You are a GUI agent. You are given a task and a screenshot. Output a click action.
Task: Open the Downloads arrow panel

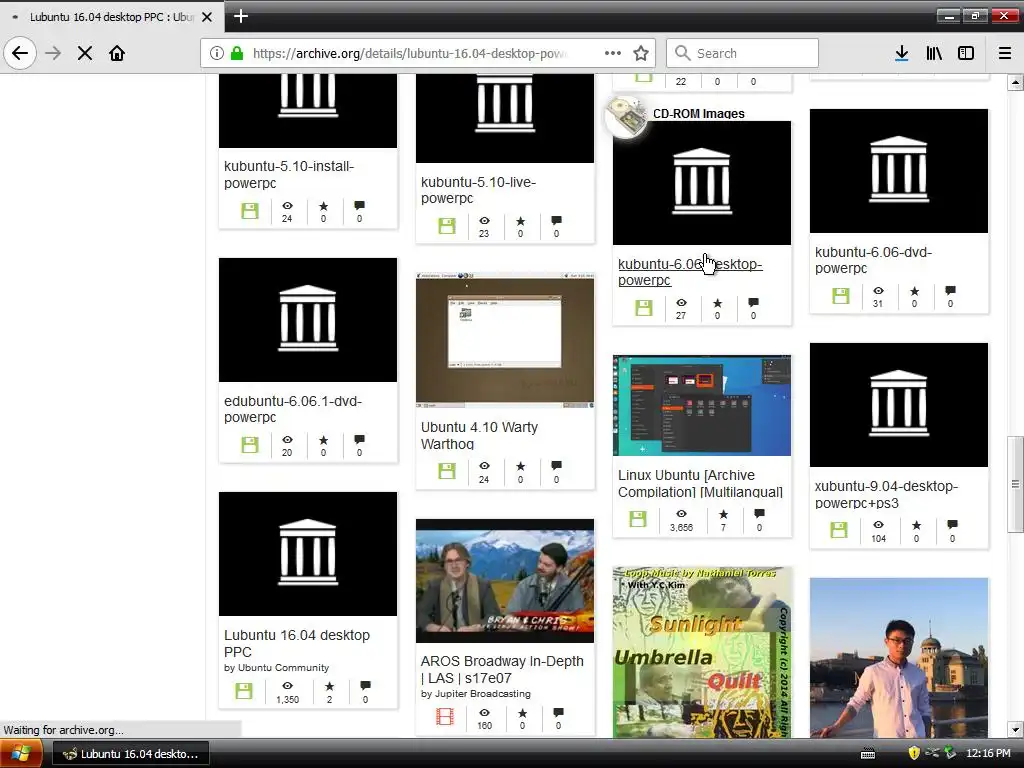[x=902, y=54]
